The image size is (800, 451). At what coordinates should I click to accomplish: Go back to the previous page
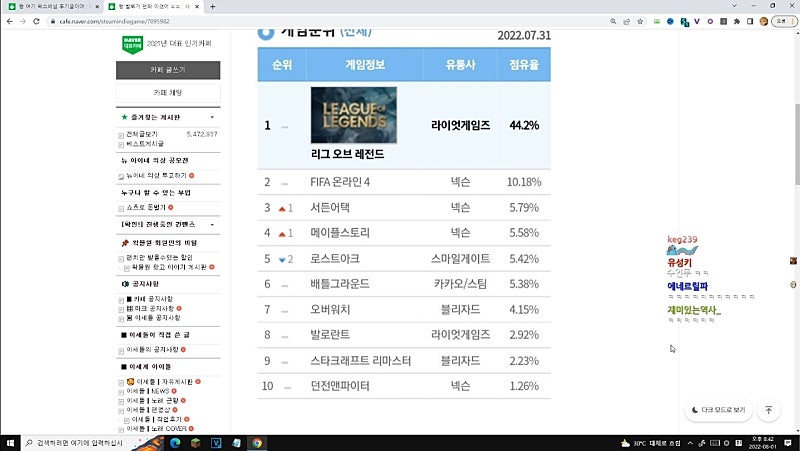(10, 21)
